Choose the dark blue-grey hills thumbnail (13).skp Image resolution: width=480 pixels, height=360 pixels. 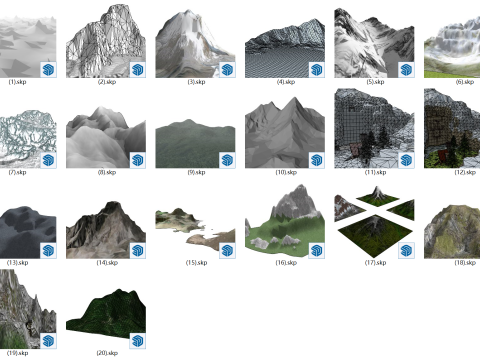point(28,232)
